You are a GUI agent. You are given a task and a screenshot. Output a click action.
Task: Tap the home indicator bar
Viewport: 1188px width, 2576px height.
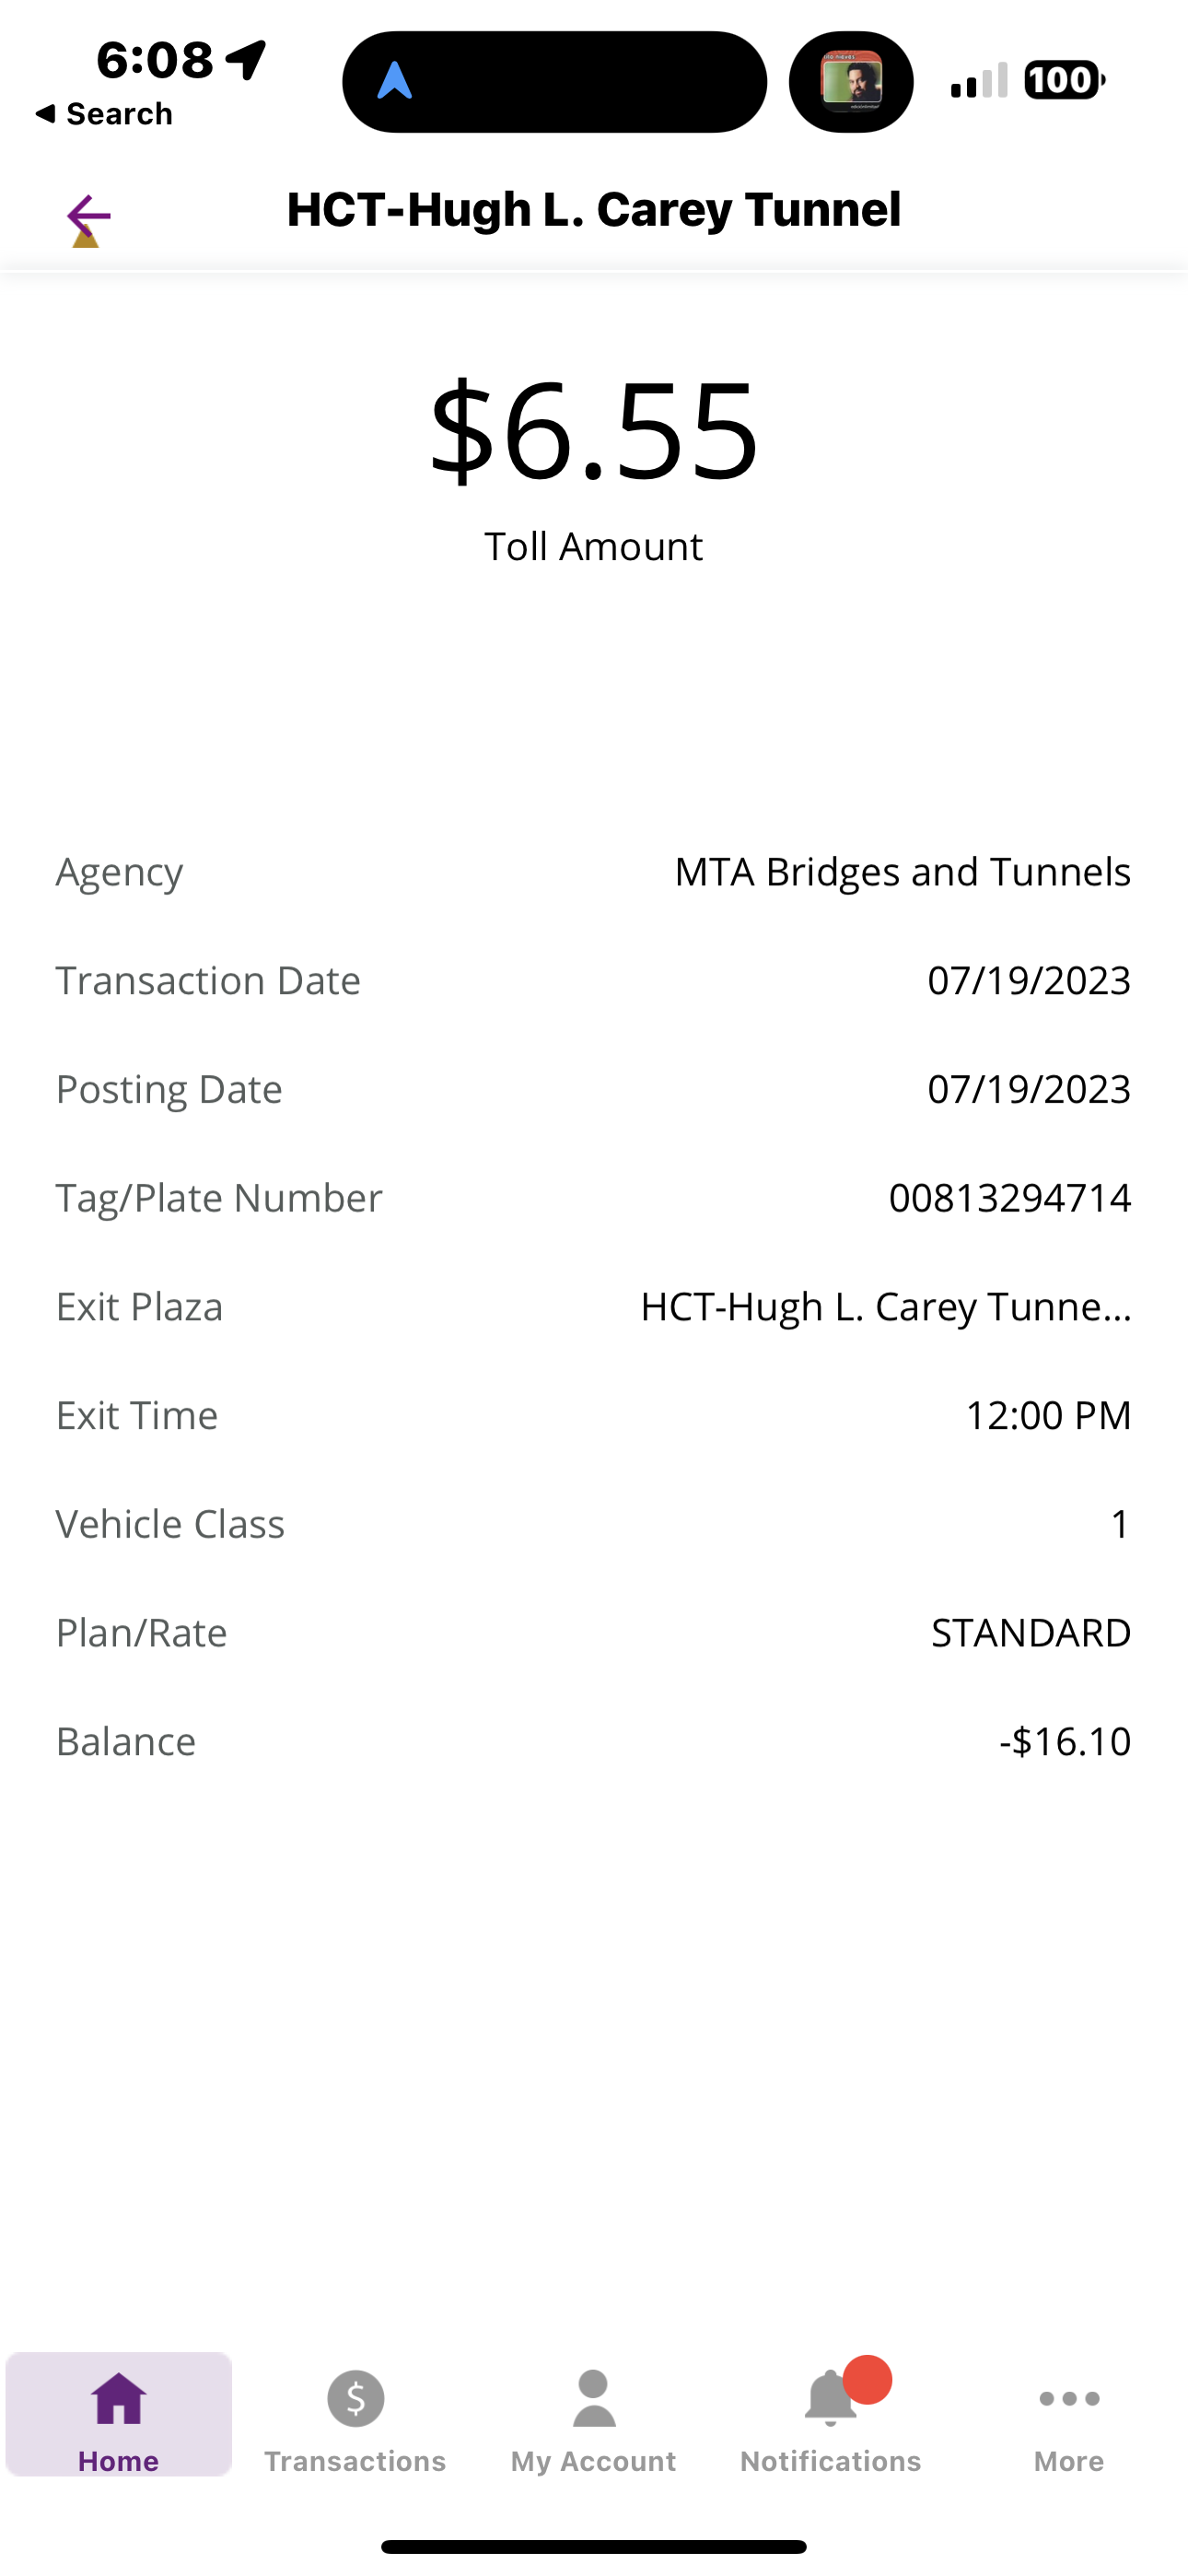click(594, 2546)
